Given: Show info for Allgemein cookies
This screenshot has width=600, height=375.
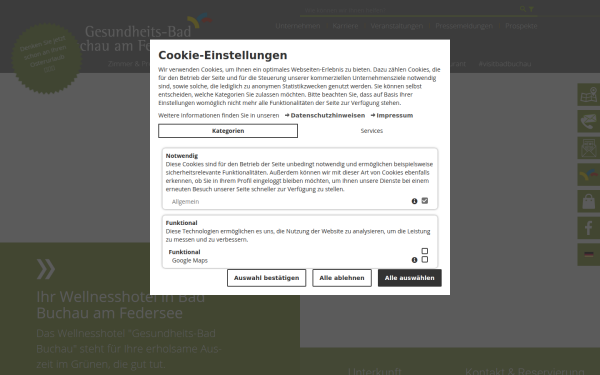Looking at the screenshot, I should 414,201.
